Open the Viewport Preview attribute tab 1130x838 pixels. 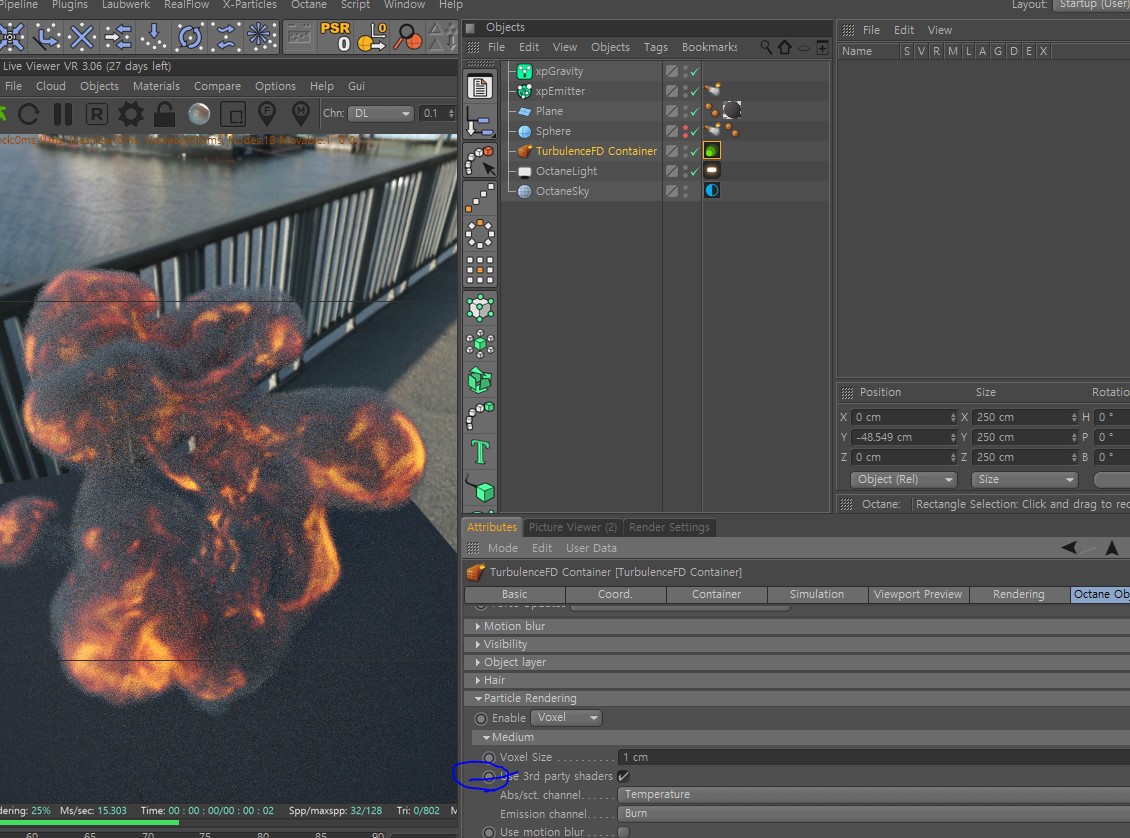[x=917, y=594]
